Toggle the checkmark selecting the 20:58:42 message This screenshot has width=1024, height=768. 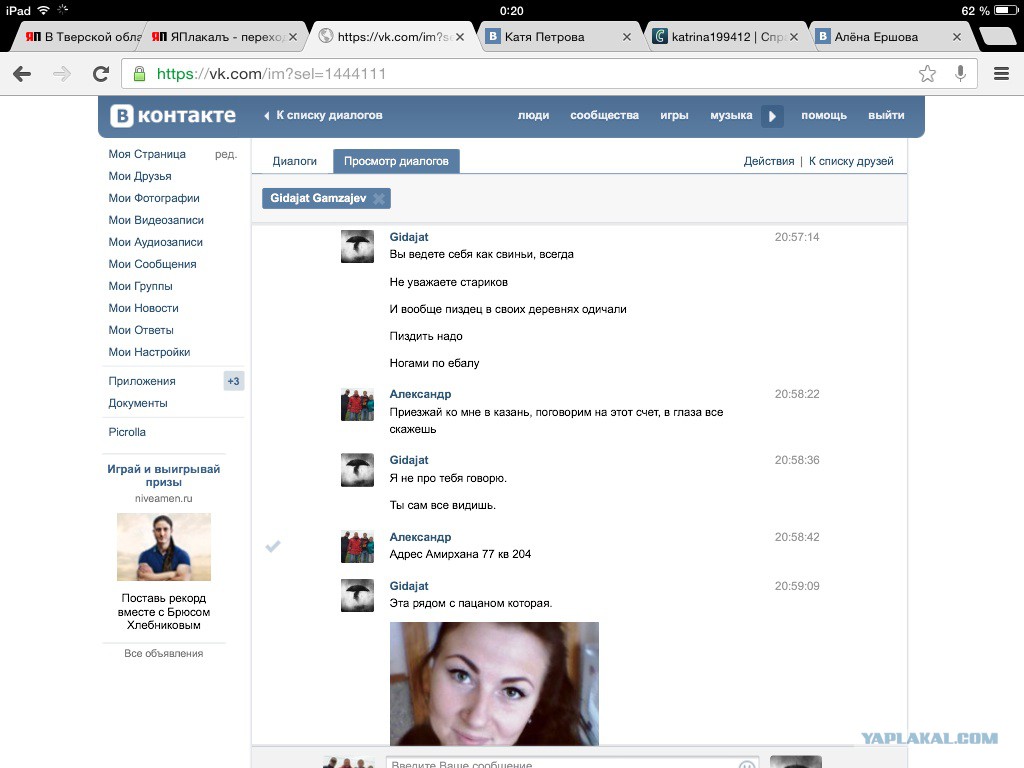click(273, 546)
